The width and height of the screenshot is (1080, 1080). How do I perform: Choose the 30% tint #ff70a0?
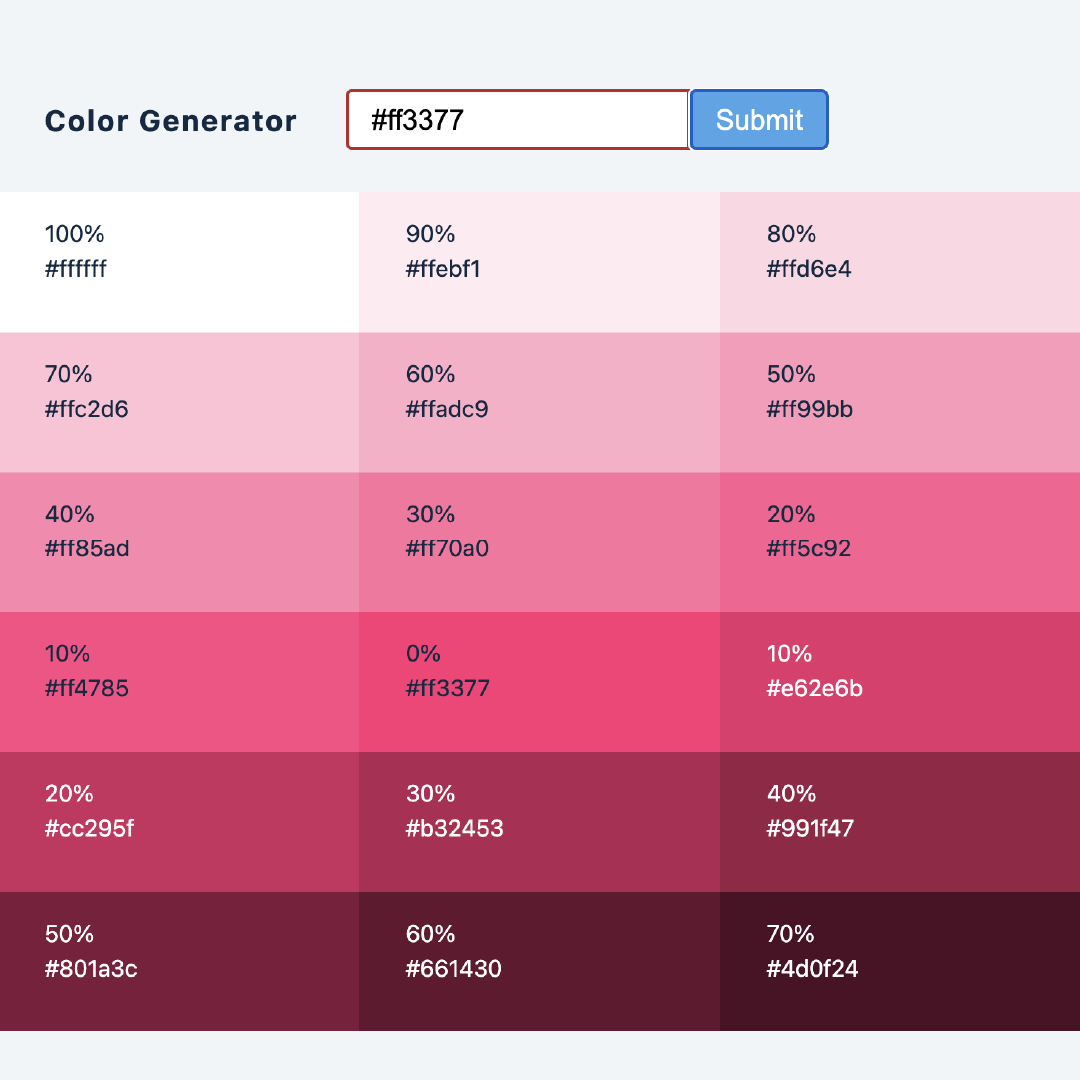(x=539, y=541)
